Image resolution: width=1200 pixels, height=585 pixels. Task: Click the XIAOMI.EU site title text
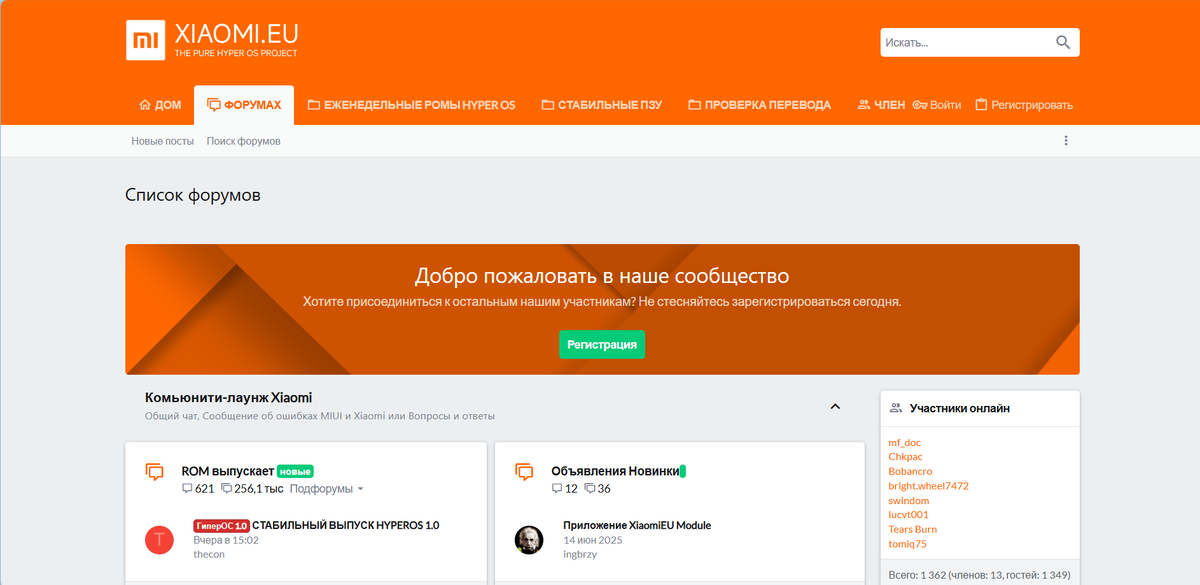click(x=236, y=33)
